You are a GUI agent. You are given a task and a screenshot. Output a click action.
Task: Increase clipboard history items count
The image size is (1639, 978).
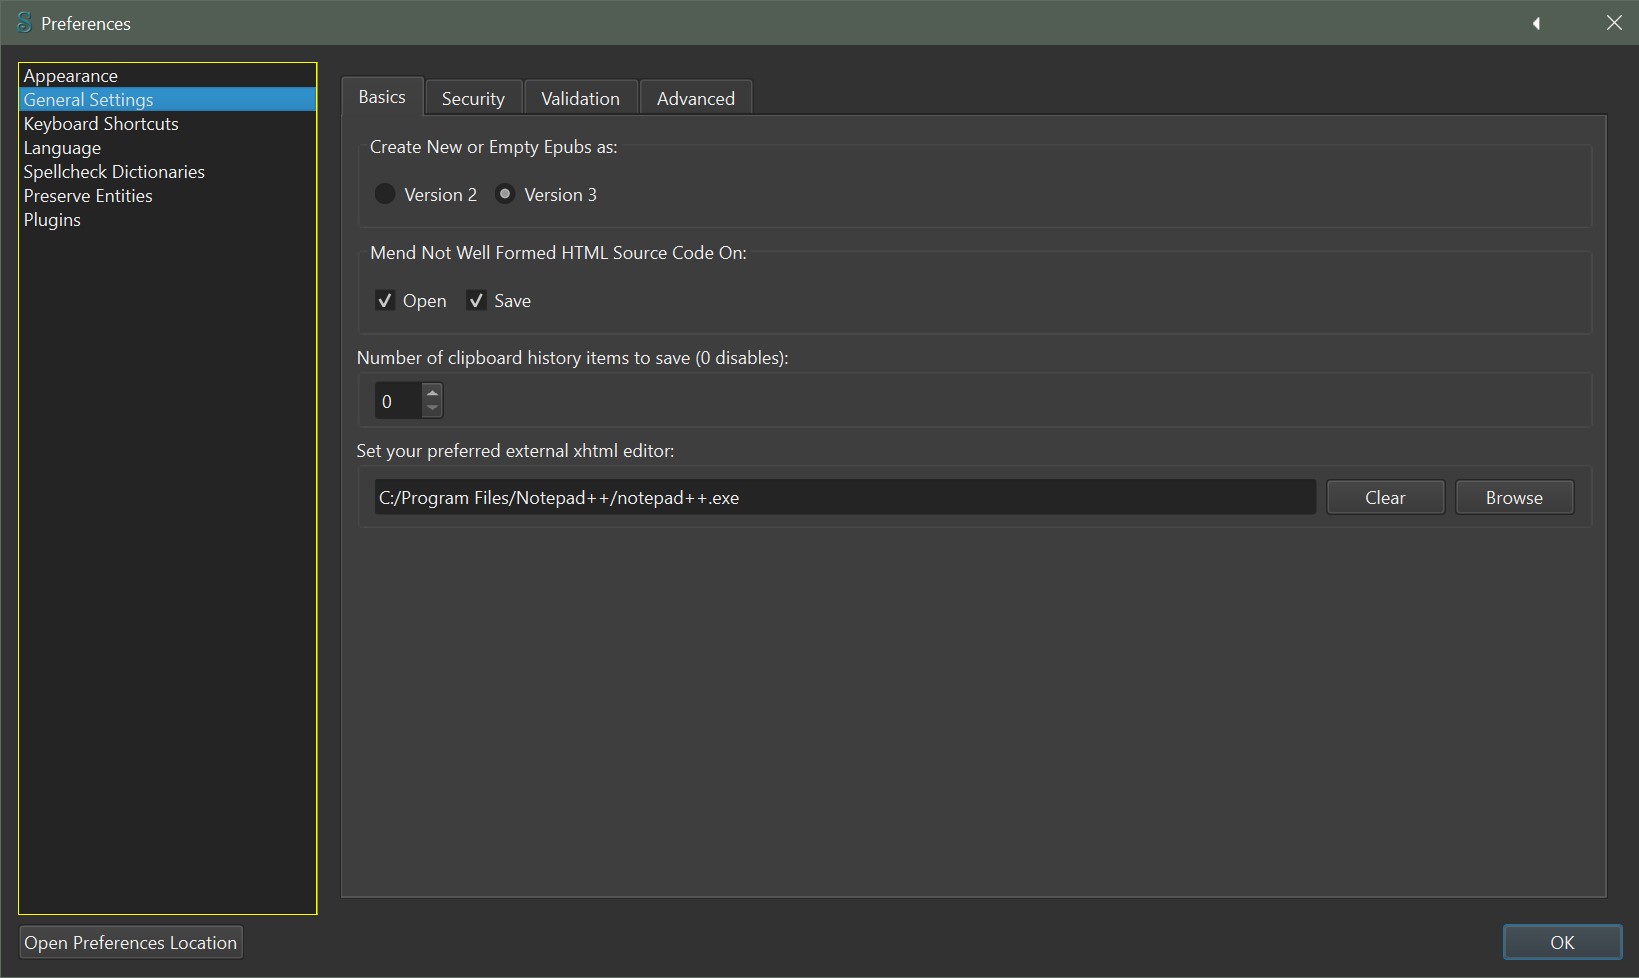(x=432, y=392)
